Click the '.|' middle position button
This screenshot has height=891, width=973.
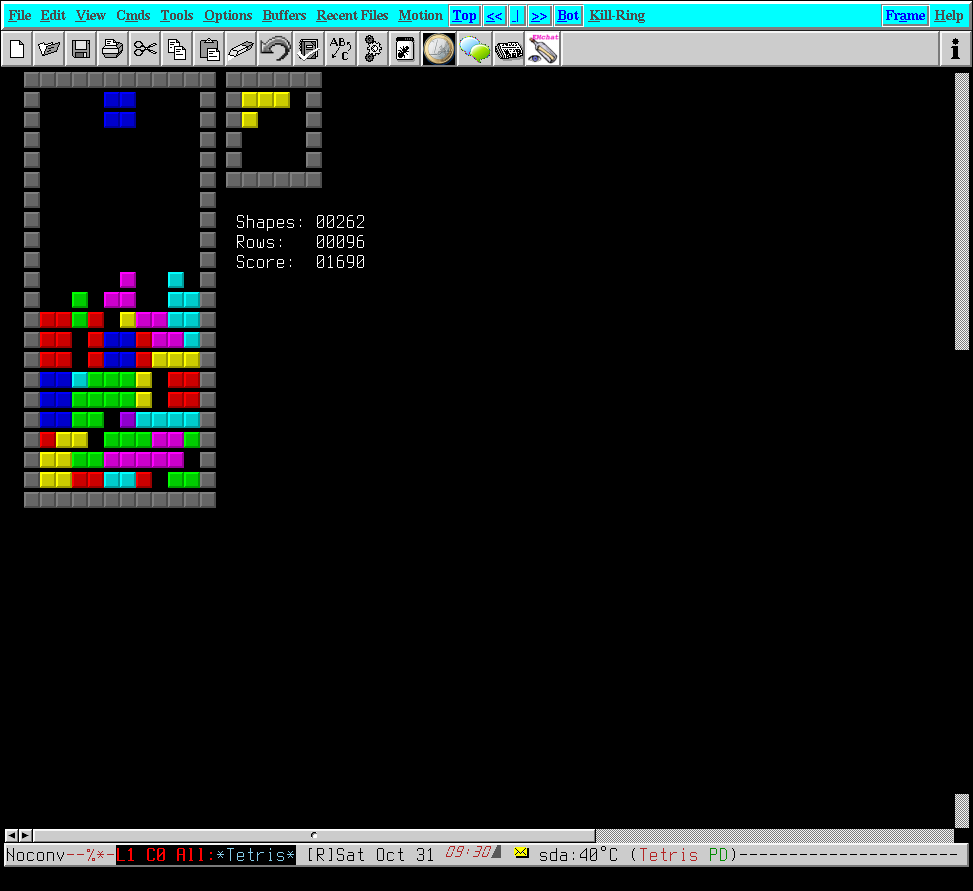tap(517, 16)
